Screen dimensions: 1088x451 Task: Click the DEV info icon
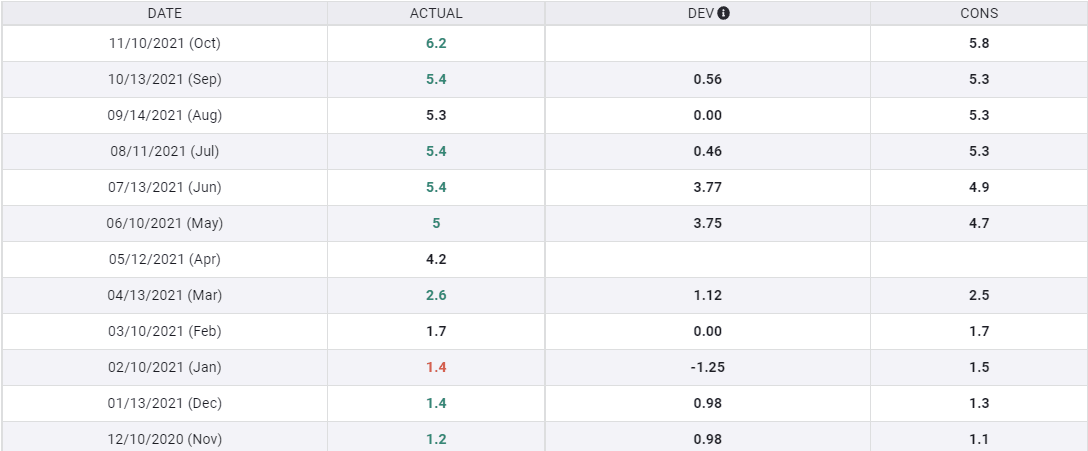click(x=724, y=14)
